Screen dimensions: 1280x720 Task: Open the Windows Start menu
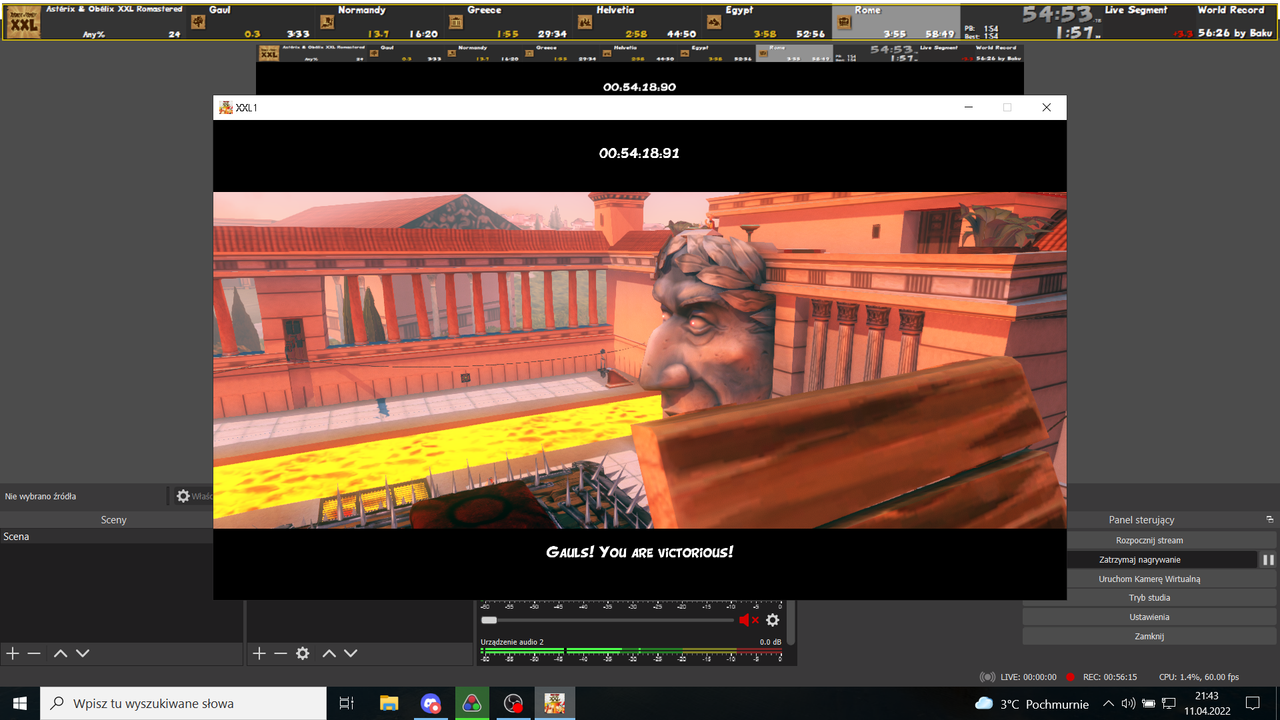[20, 704]
